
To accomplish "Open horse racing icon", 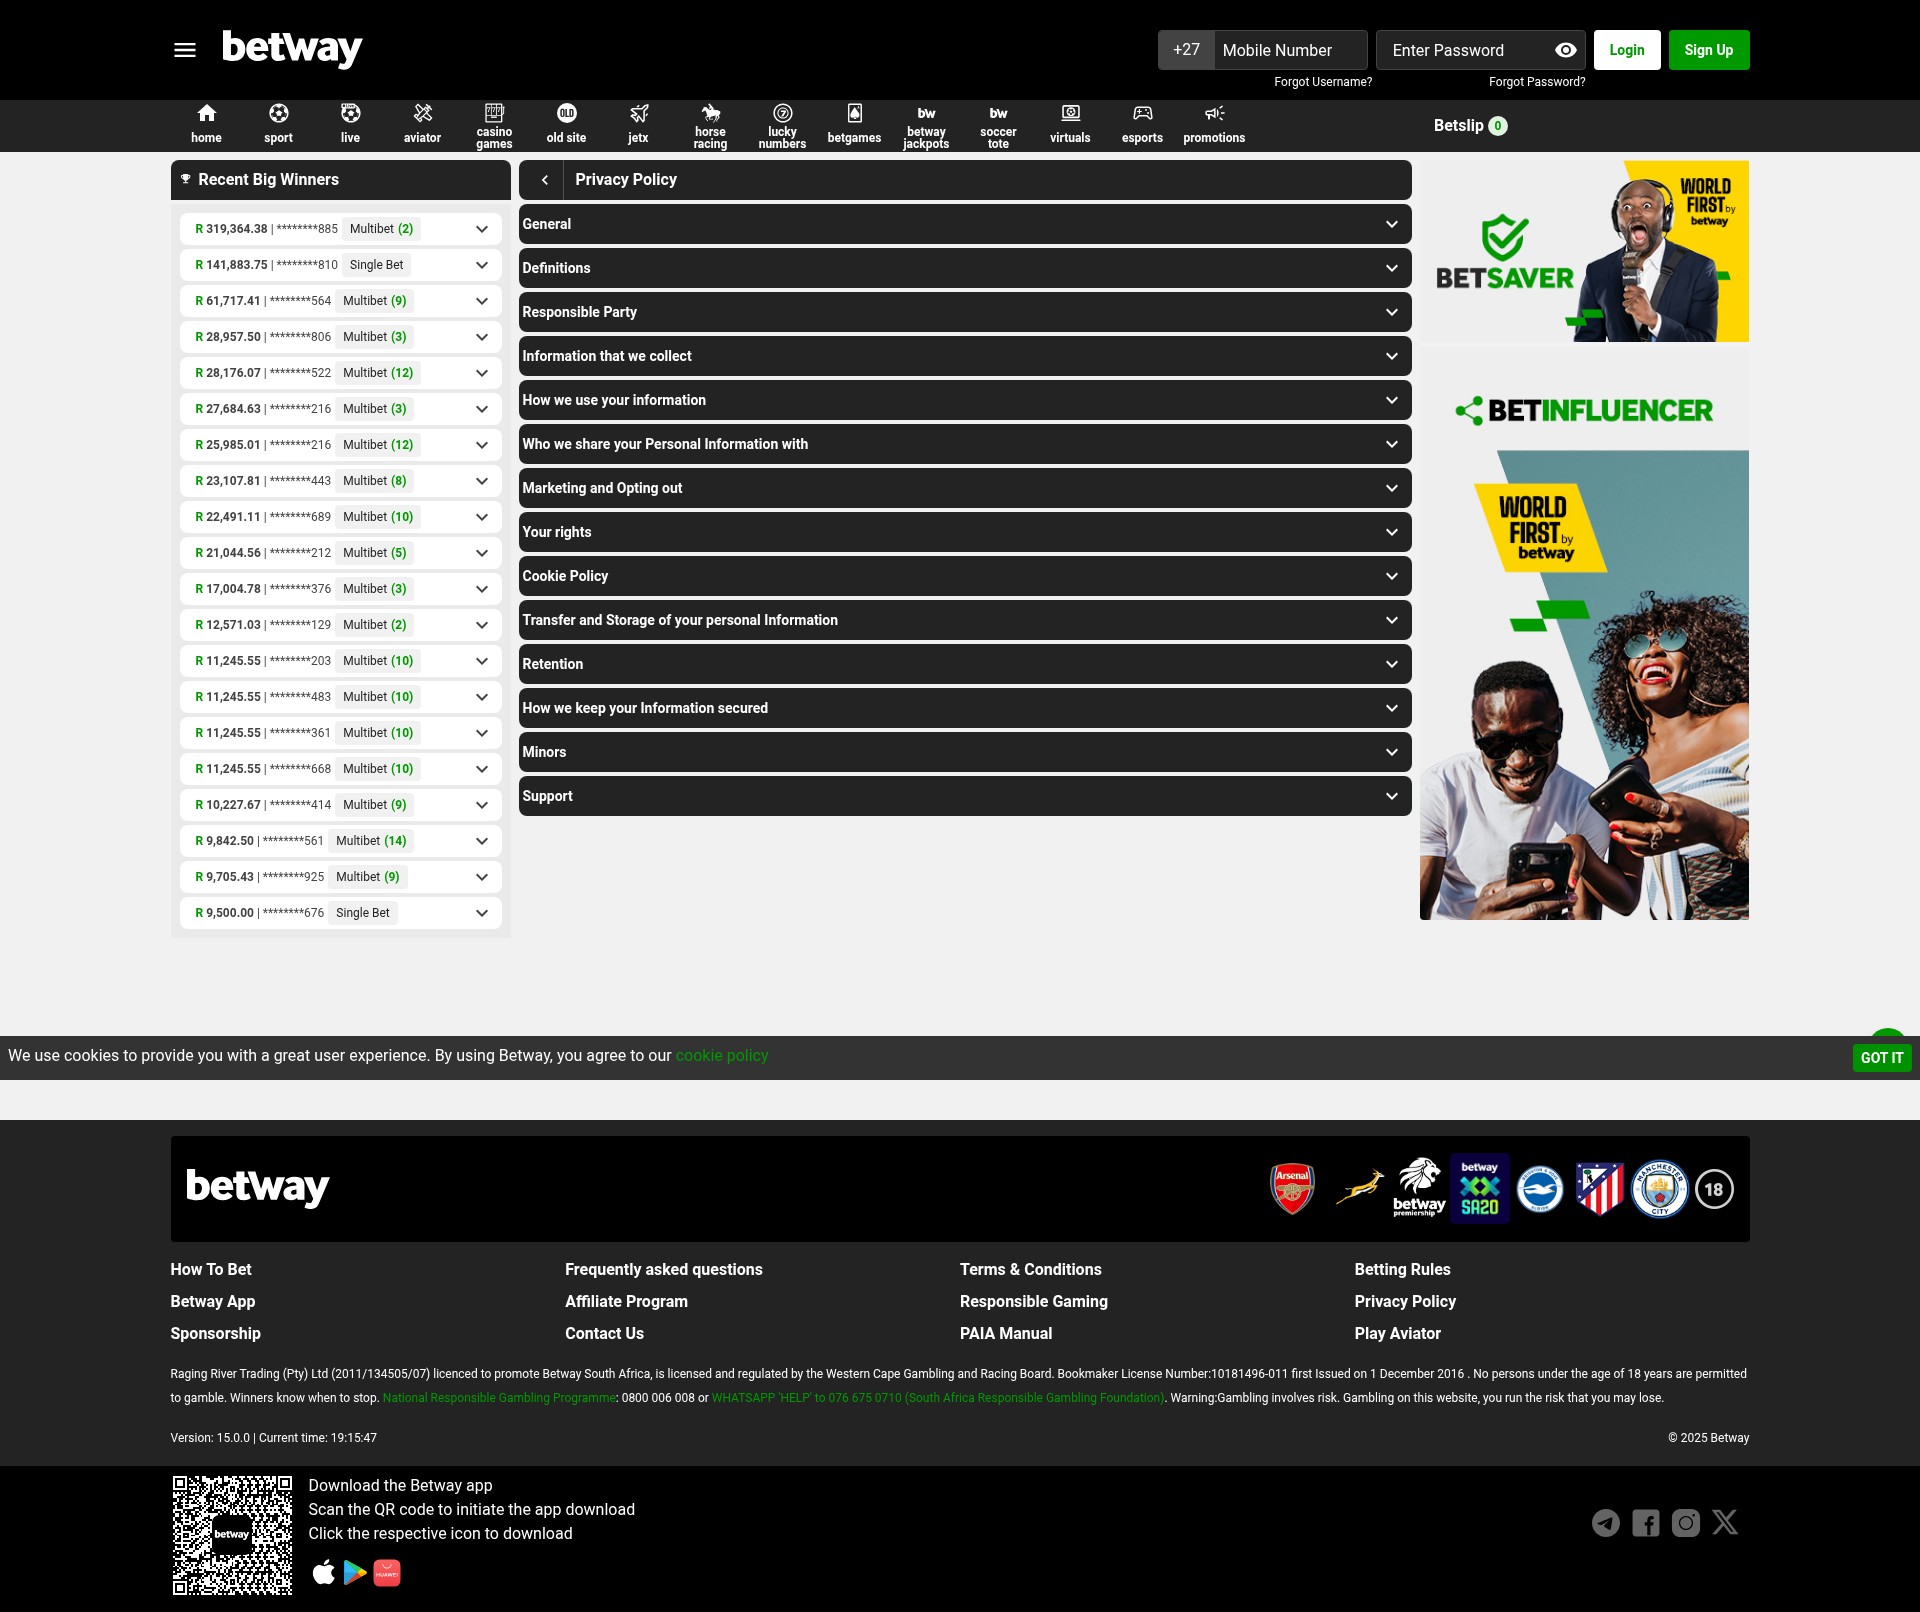I will click(x=711, y=112).
